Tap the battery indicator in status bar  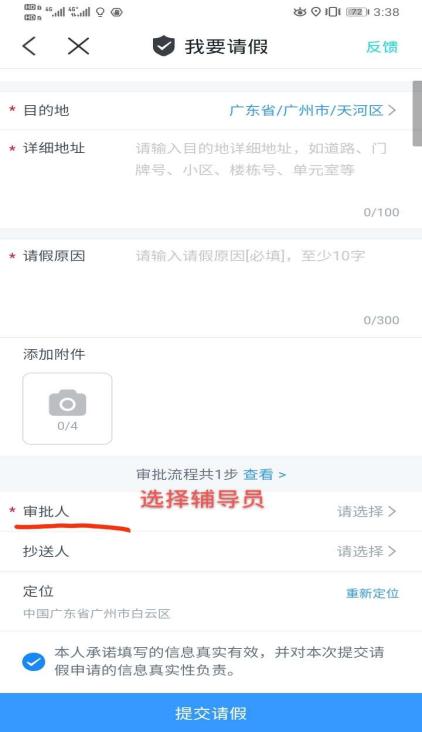pyautogui.click(x=357, y=12)
